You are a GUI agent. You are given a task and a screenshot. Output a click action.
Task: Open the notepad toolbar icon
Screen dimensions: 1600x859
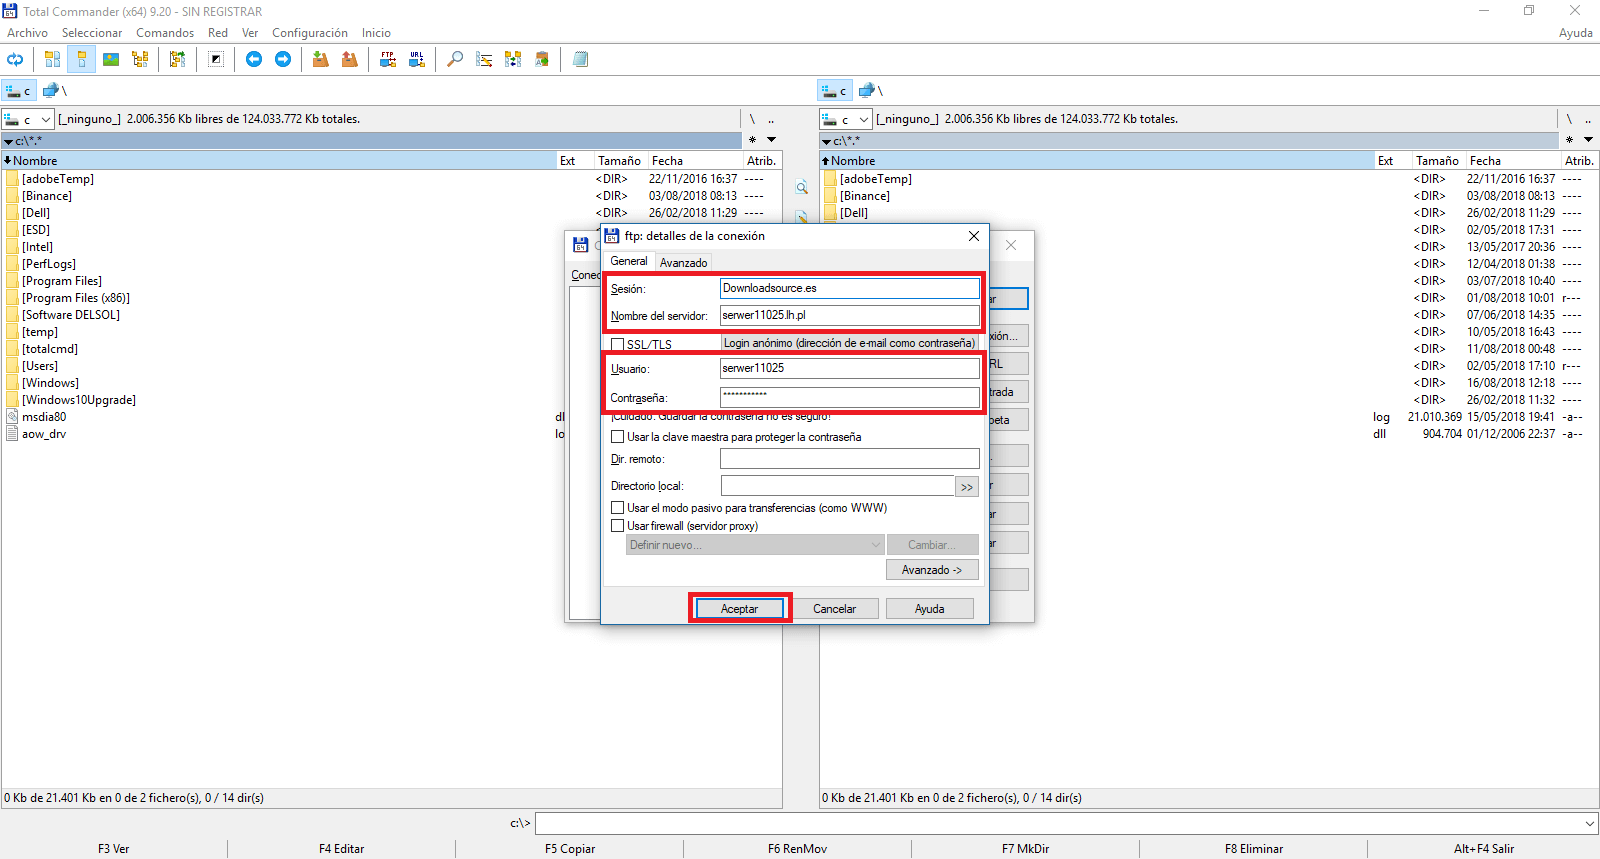point(580,59)
